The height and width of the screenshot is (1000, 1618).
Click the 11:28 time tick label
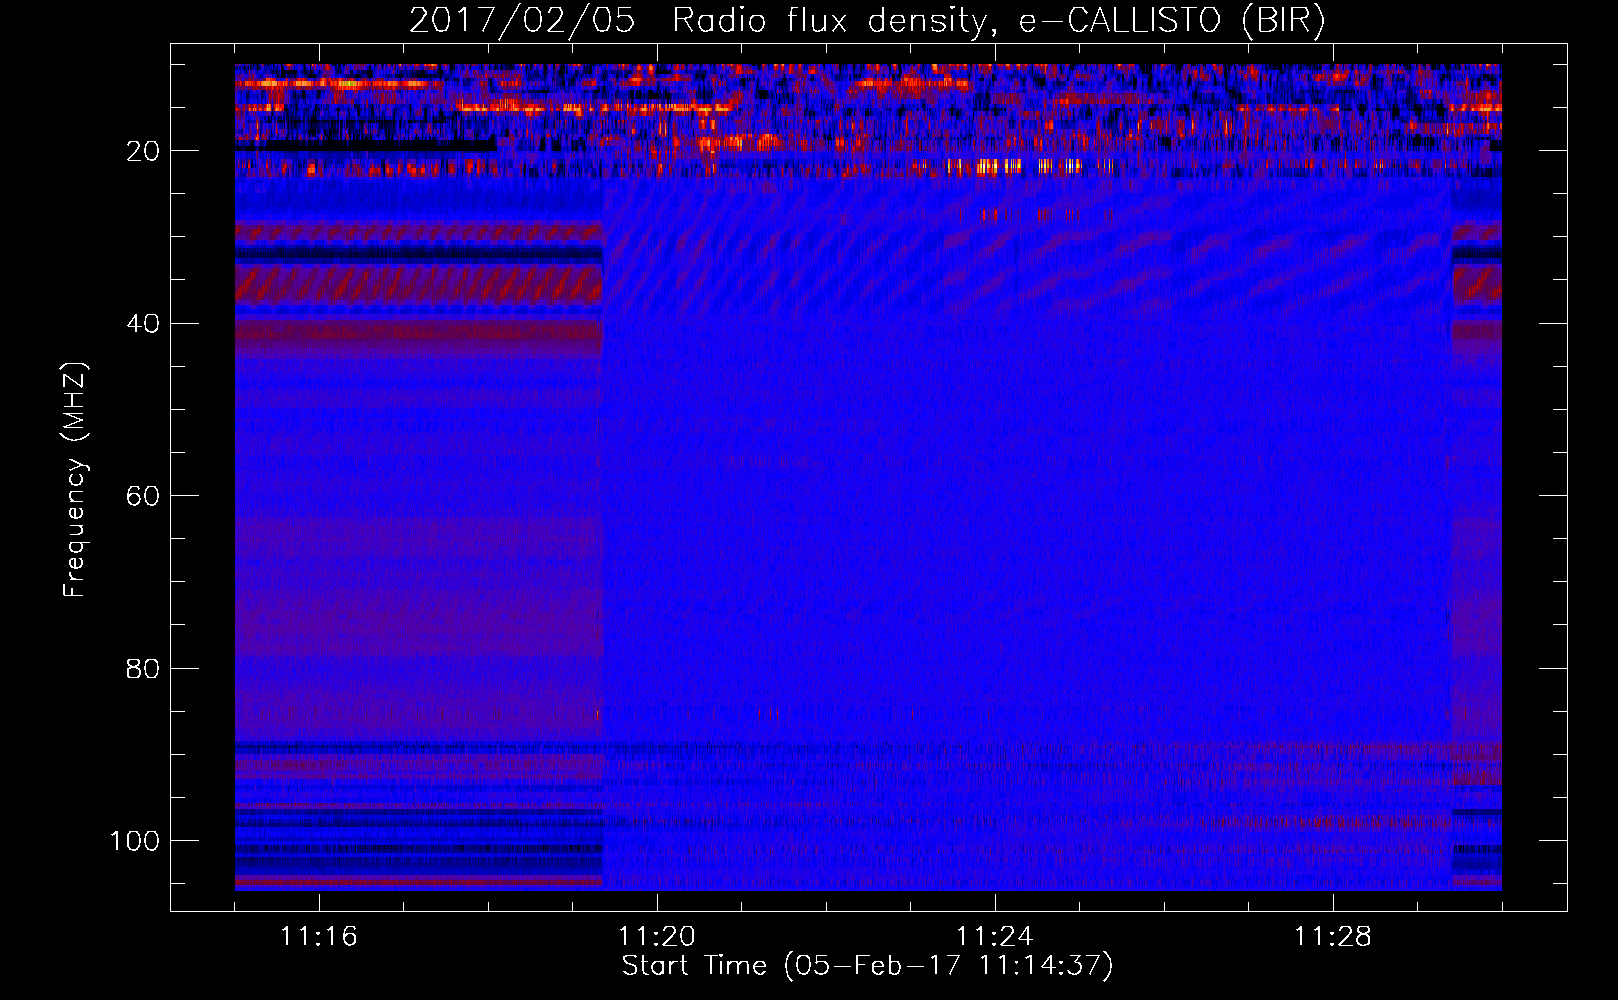1332,937
